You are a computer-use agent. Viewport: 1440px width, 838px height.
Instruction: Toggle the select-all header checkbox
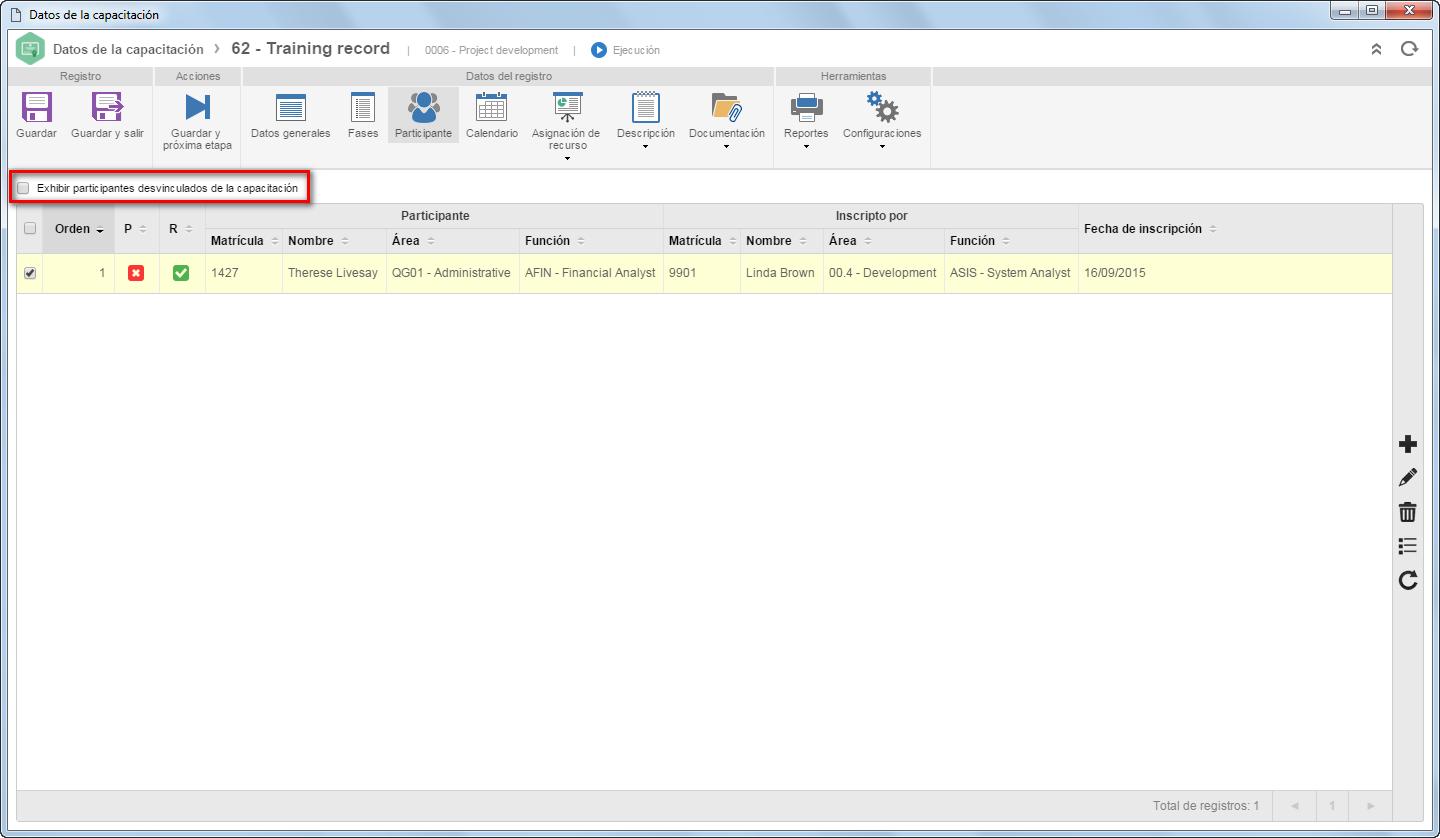(x=30, y=229)
